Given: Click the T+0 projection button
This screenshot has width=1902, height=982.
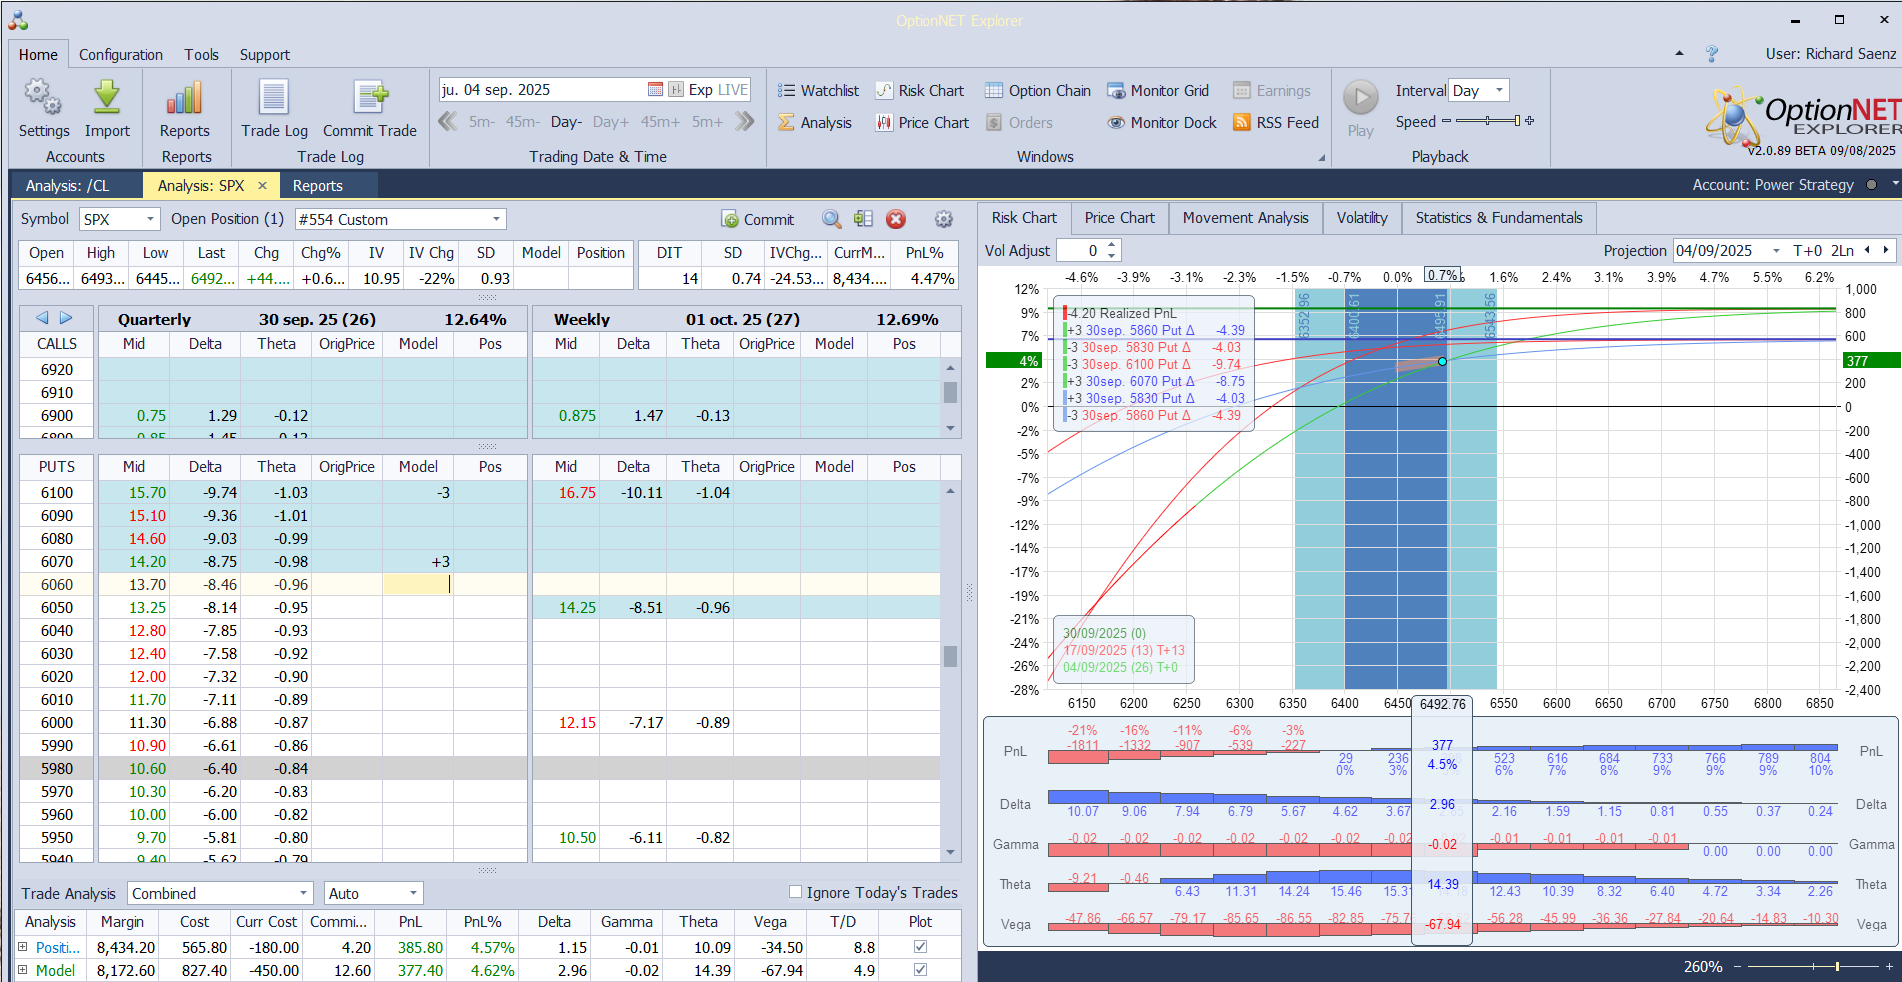Looking at the screenshot, I should click(1808, 251).
